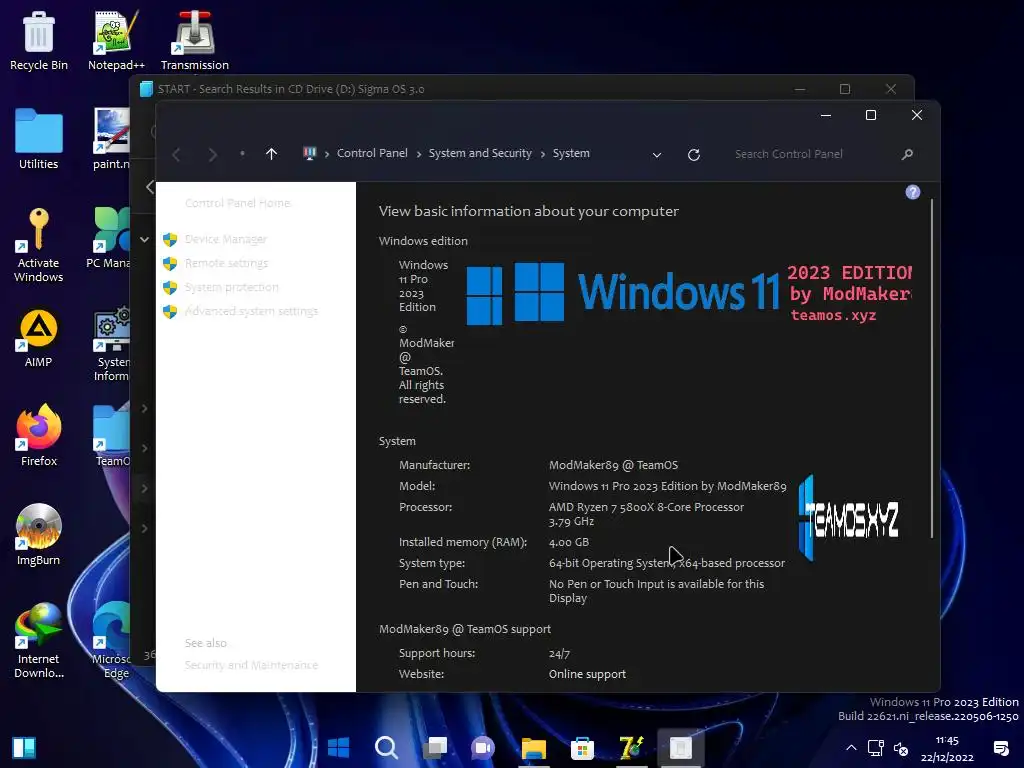Select the ModMaker89 @ TeamOS manufacturer value
Viewport: 1024px width, 768px height.
613,465
